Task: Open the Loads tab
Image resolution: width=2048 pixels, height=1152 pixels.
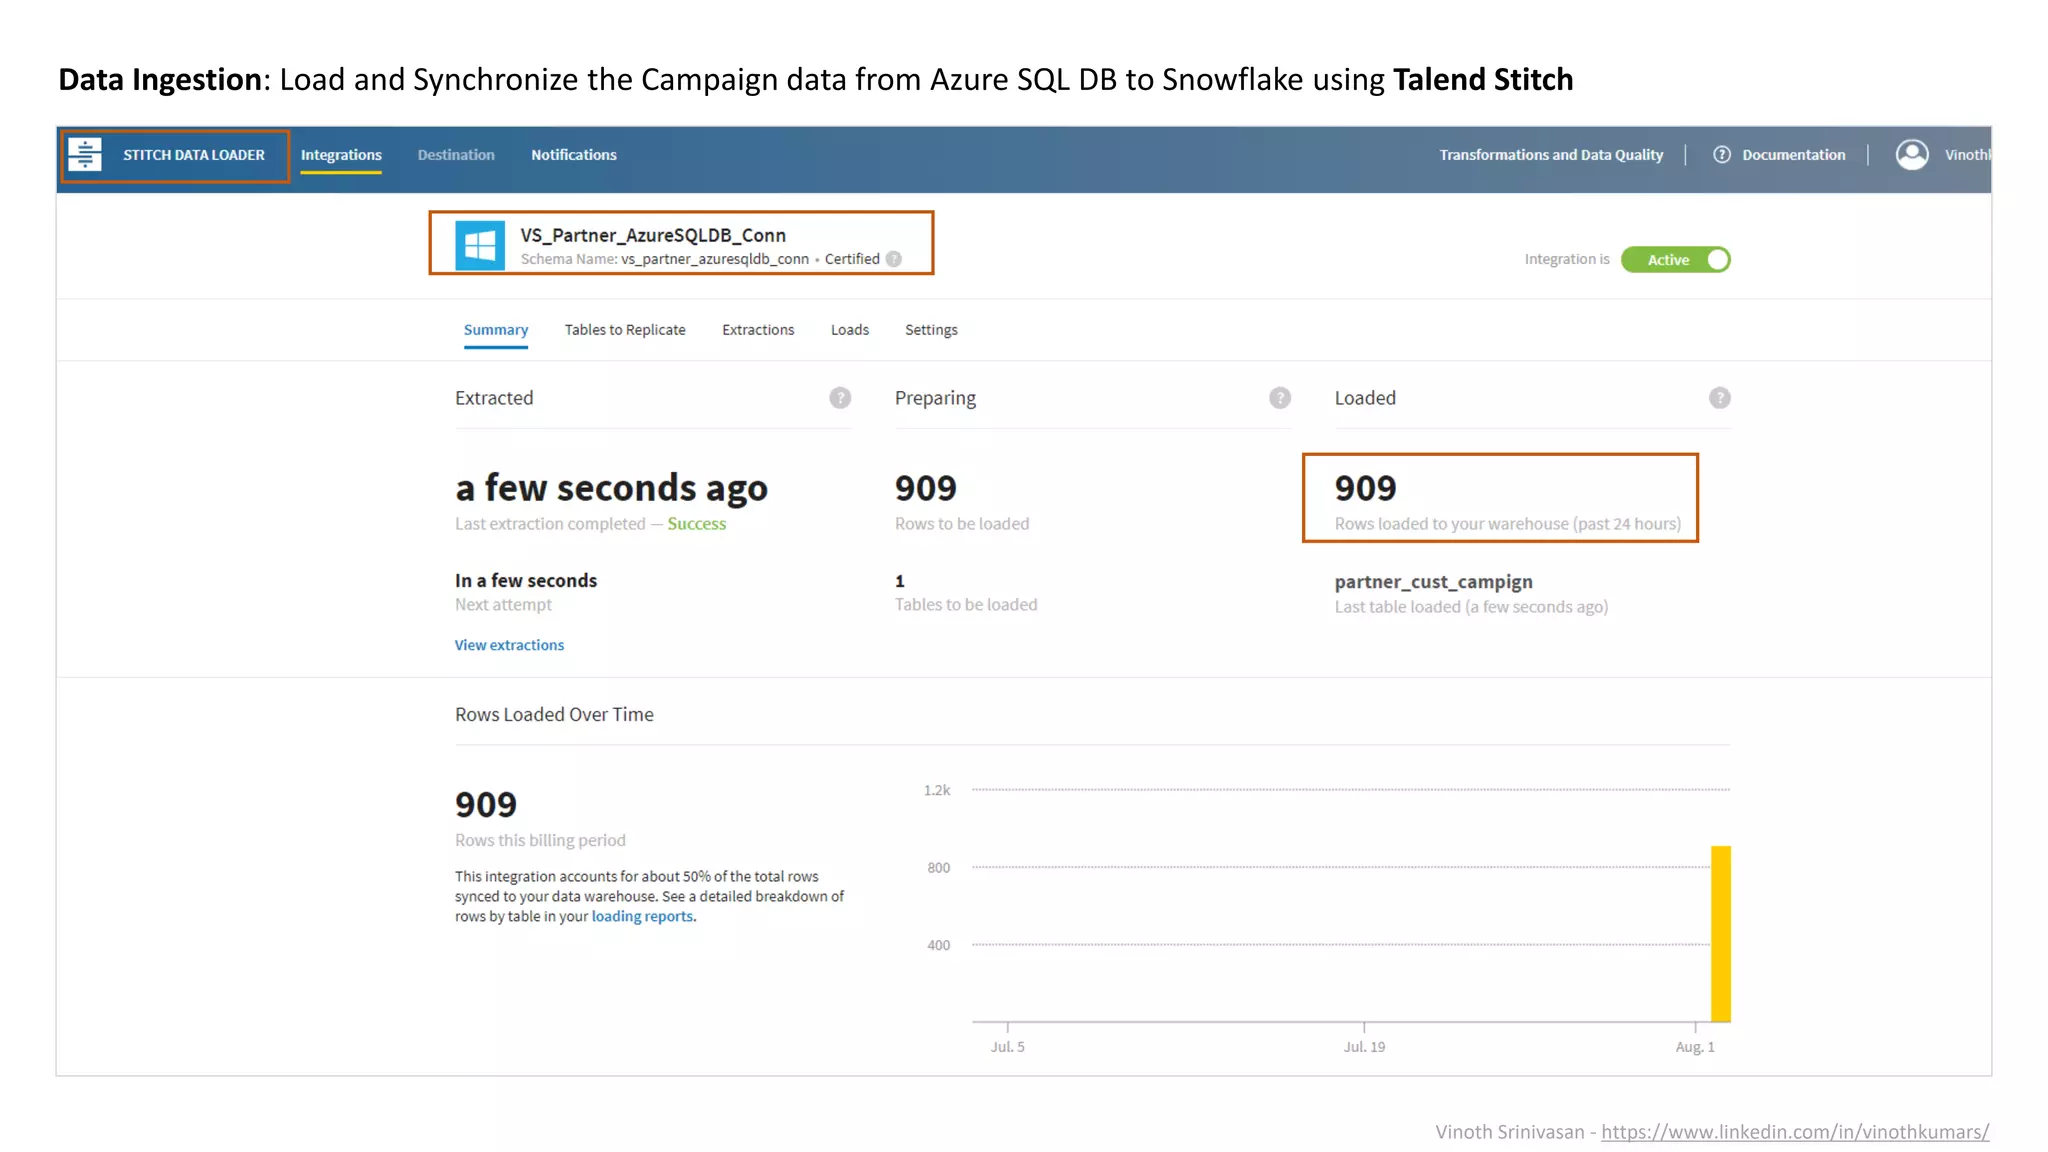Action: pyautogui.click(x=850, y=330)
